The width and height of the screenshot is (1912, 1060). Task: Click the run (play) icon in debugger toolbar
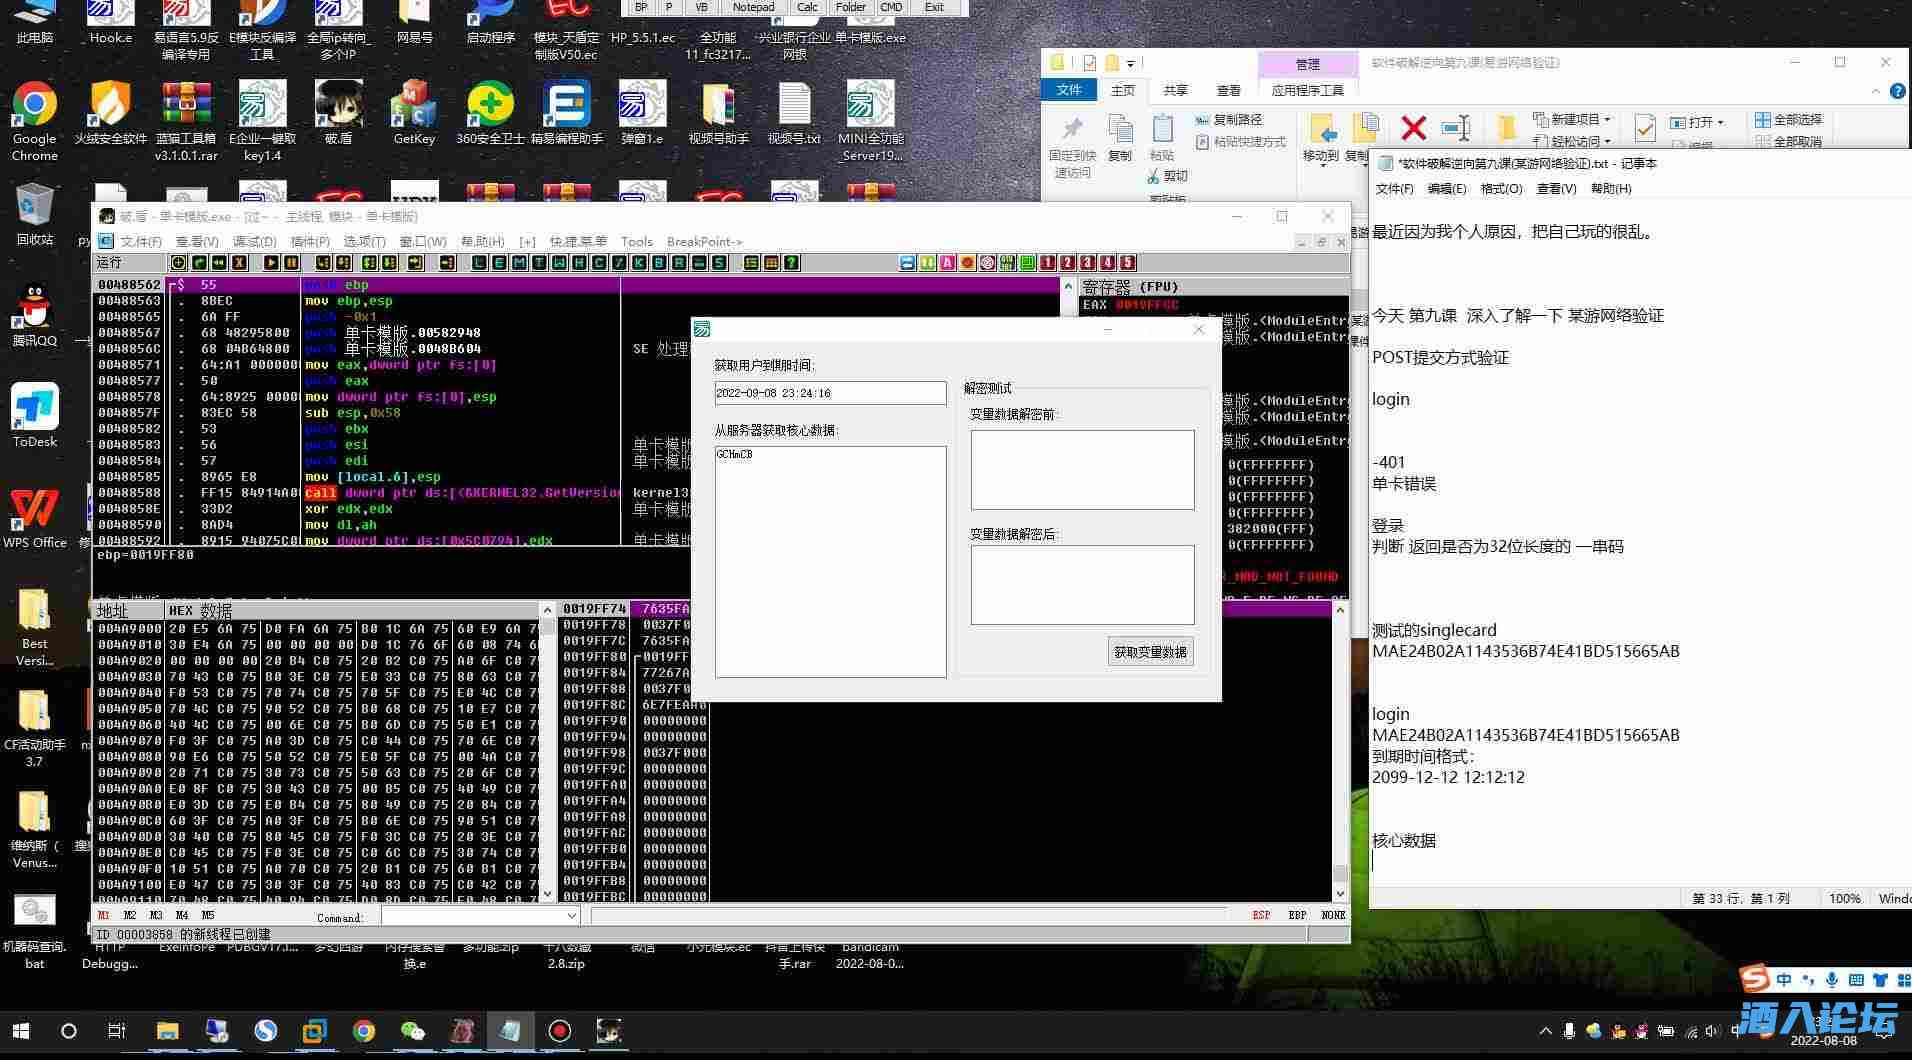tap(271, 263)
